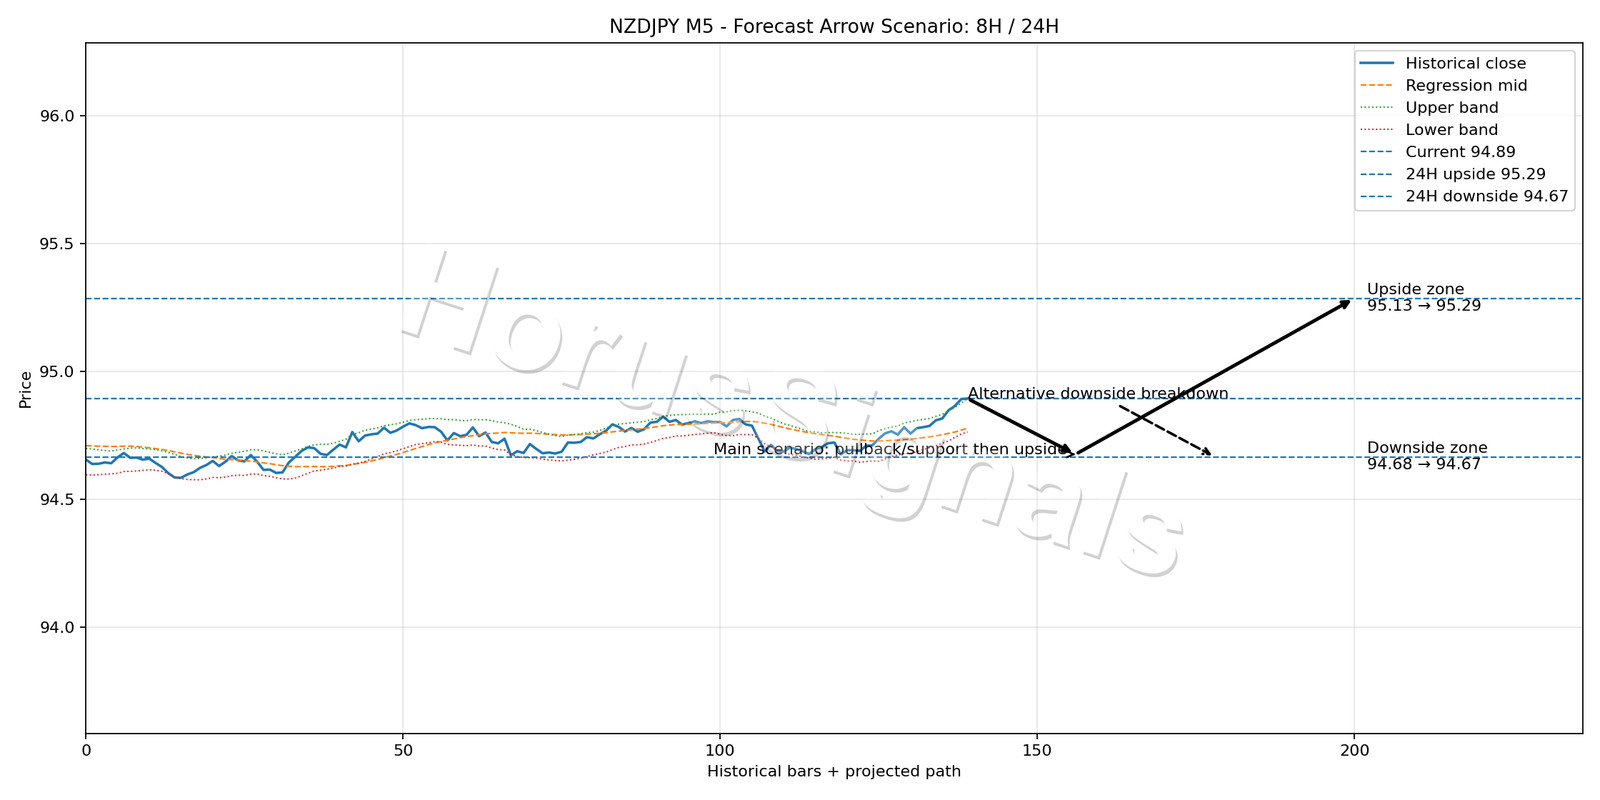The width and height of the screenshot is (1600, 800).
Task: Click the 94.5 y-axis tick label
Action: (x=58, y=499)
